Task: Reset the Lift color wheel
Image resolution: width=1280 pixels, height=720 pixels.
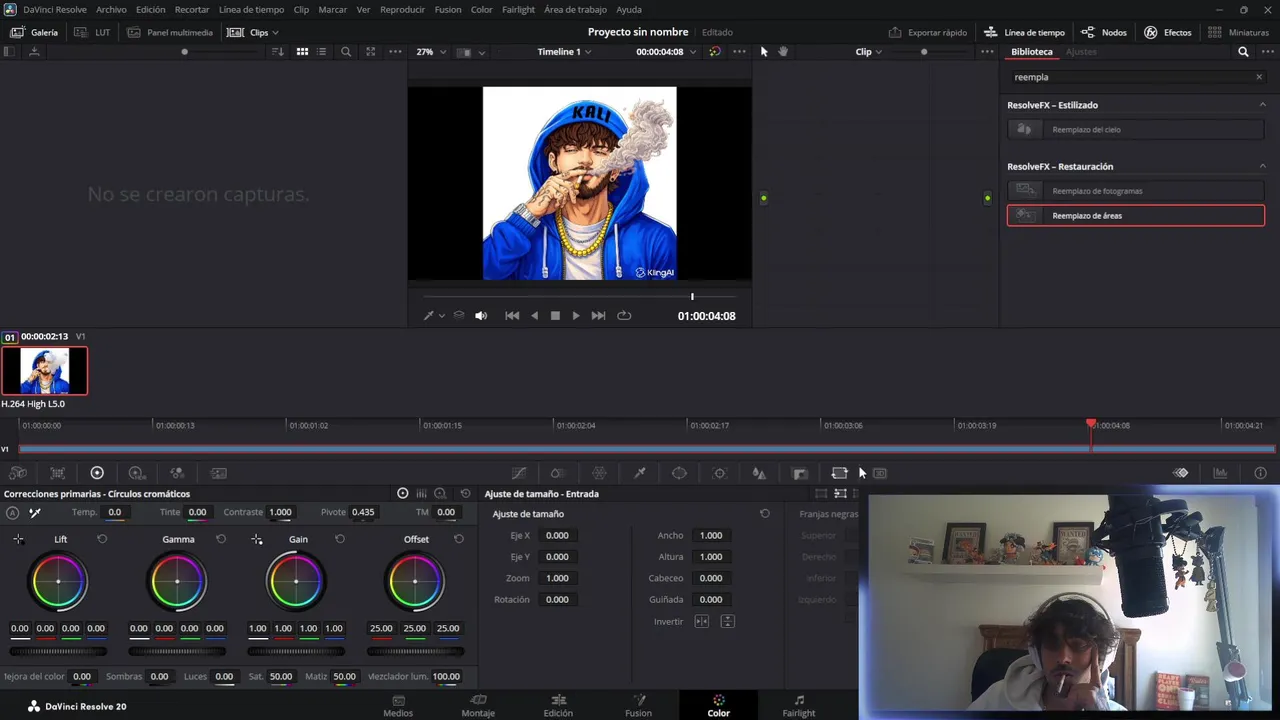Action: click(102, 539)
